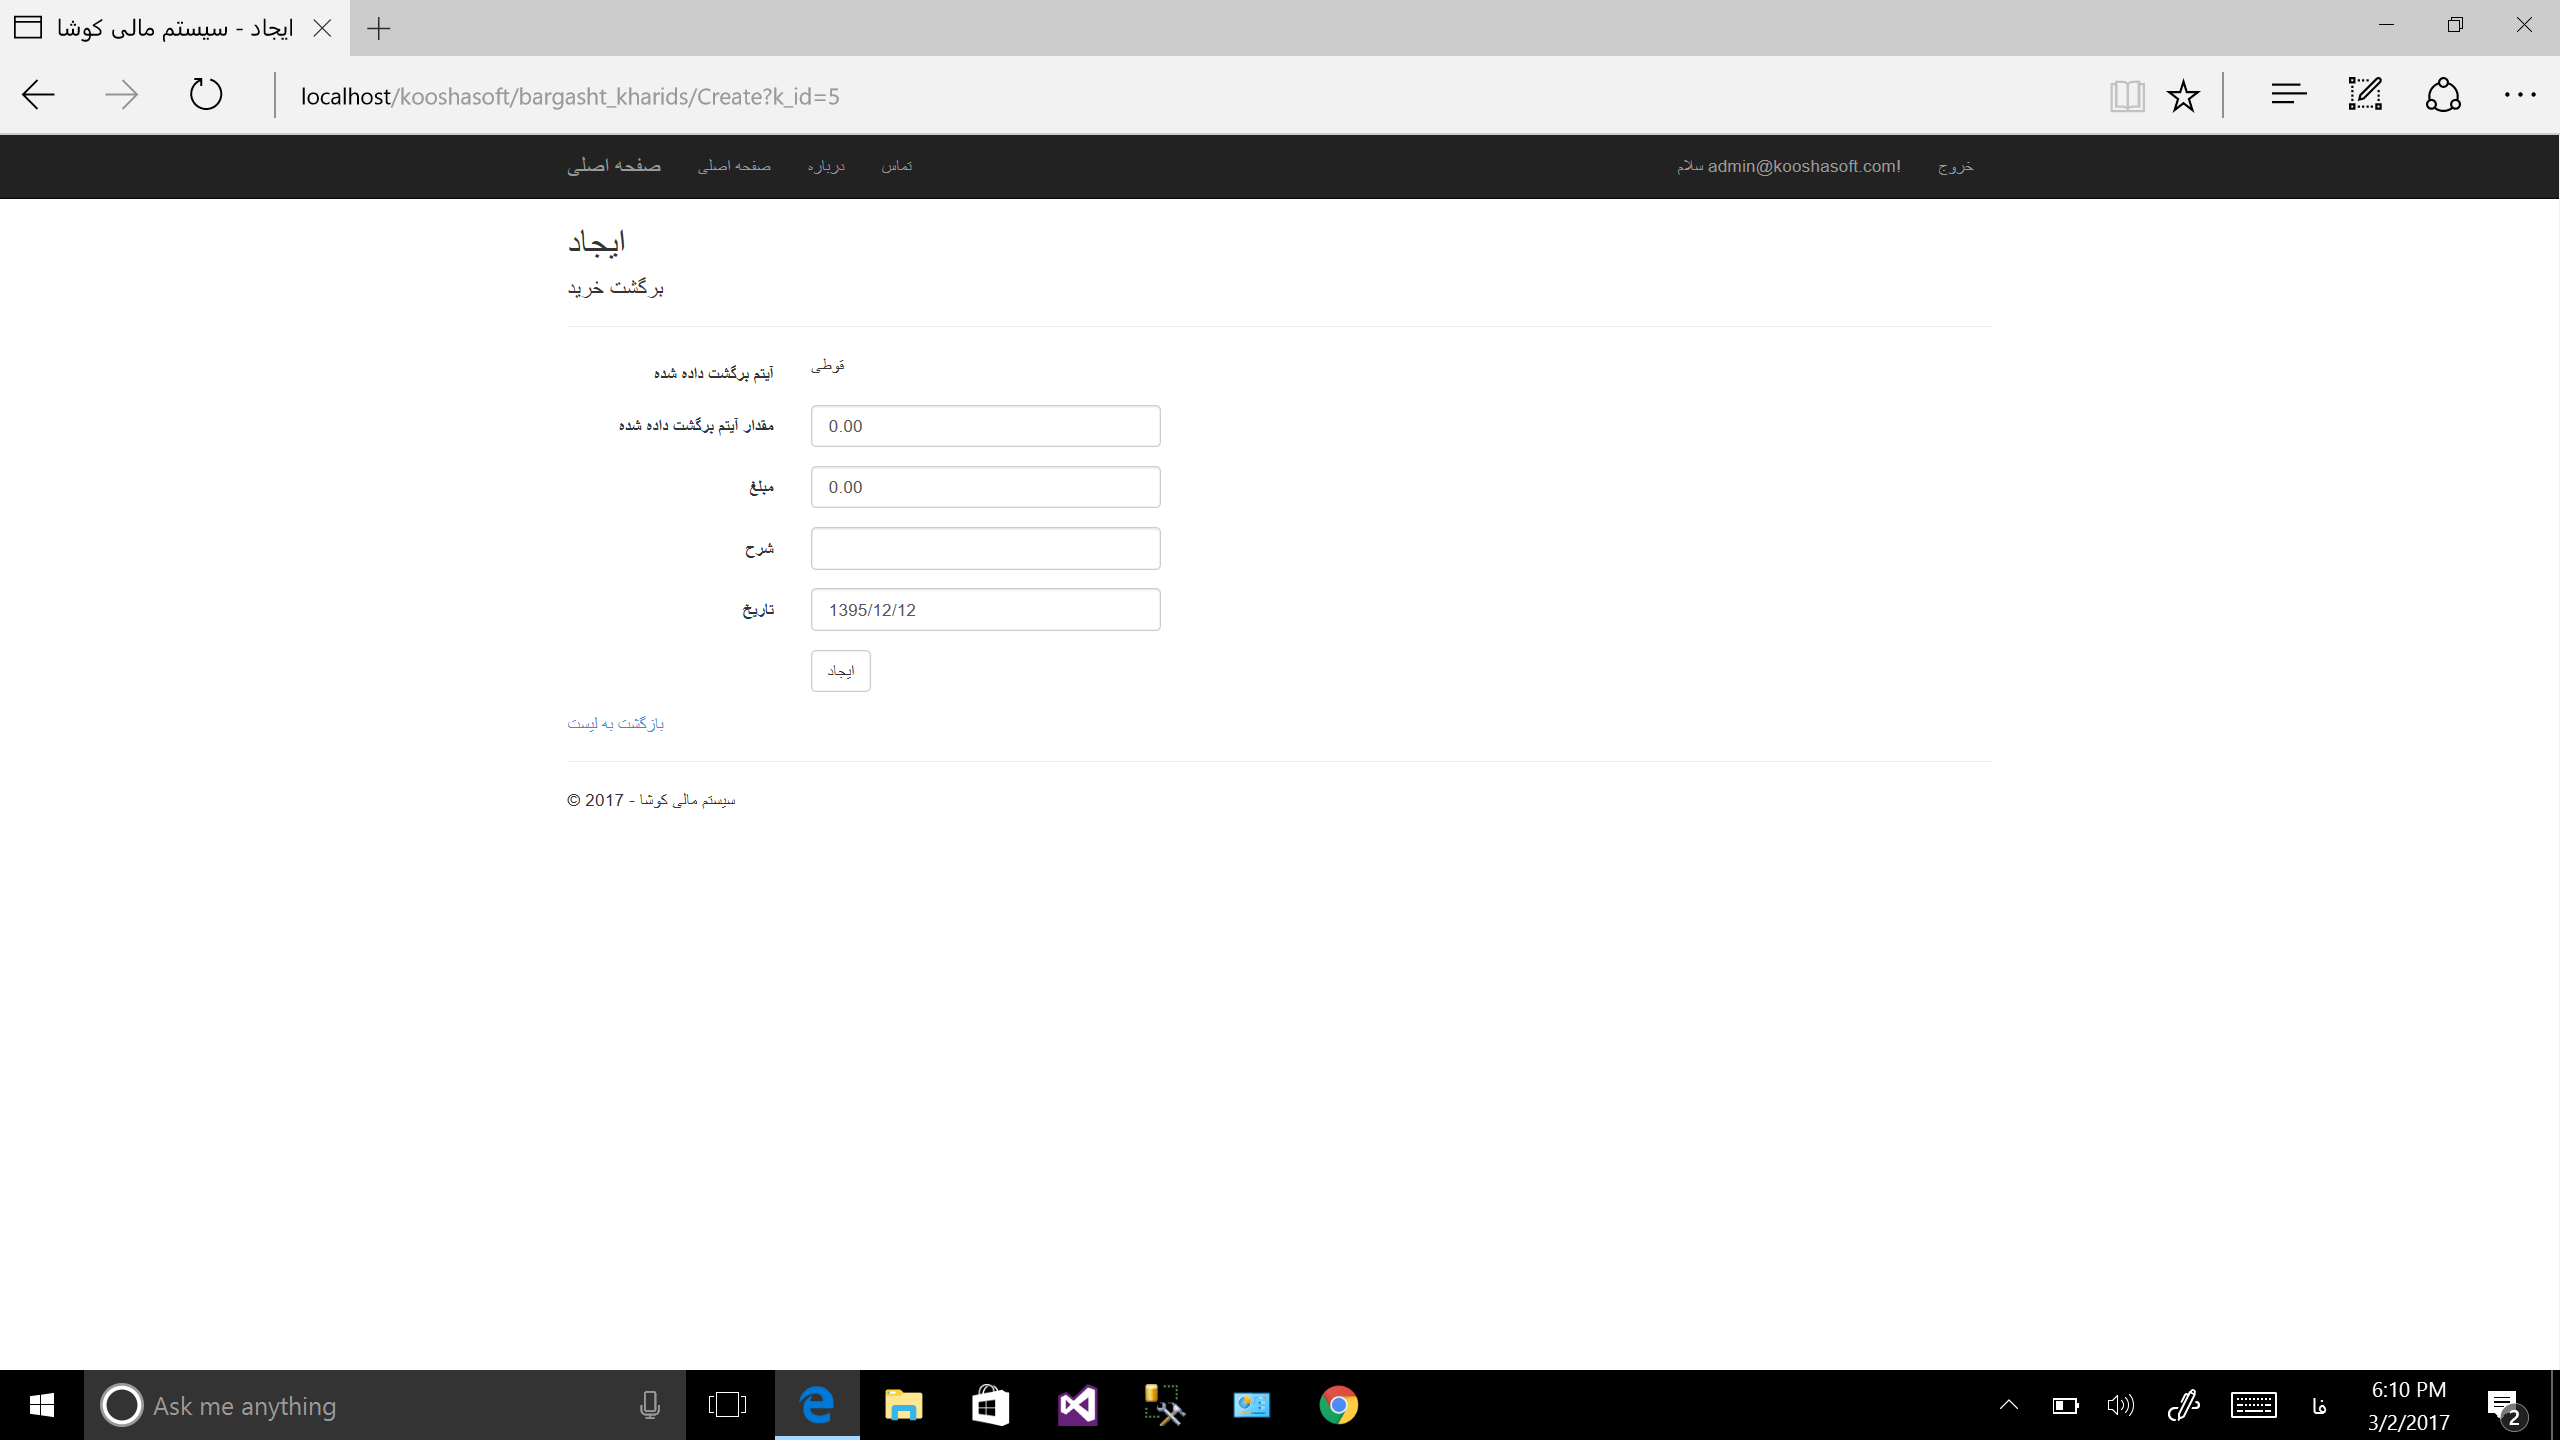2560x1440 pixels.
Task: Open Edge share icon
Action: click(x=2442, y=95)
